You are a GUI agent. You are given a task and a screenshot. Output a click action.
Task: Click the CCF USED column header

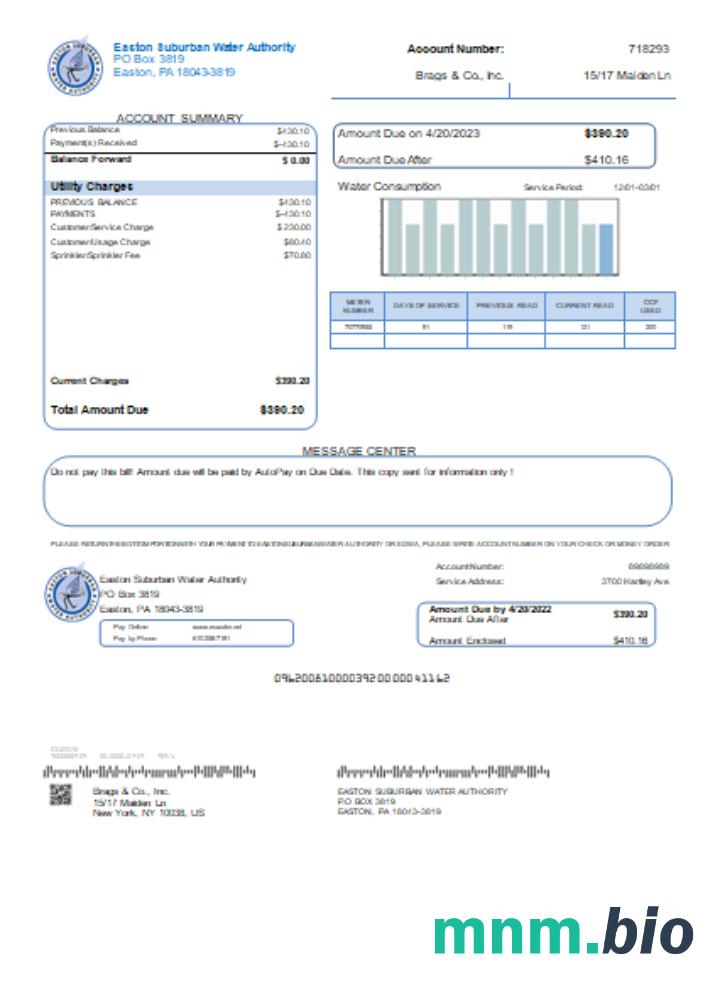pyautogui.click(x=650, y=306)
